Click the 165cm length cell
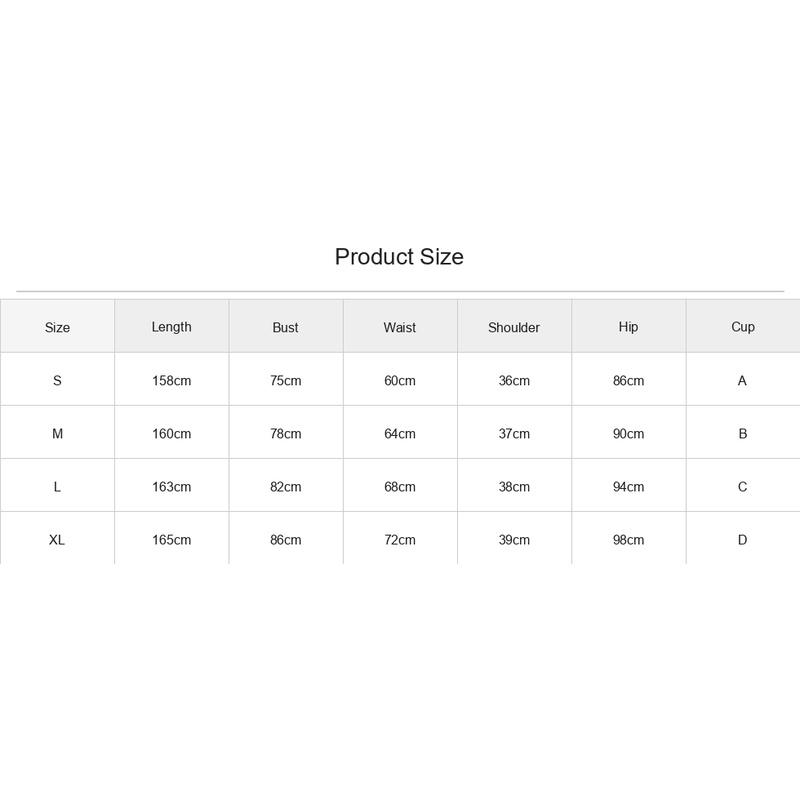Screen dimensions: 800x800 [171, 539]
